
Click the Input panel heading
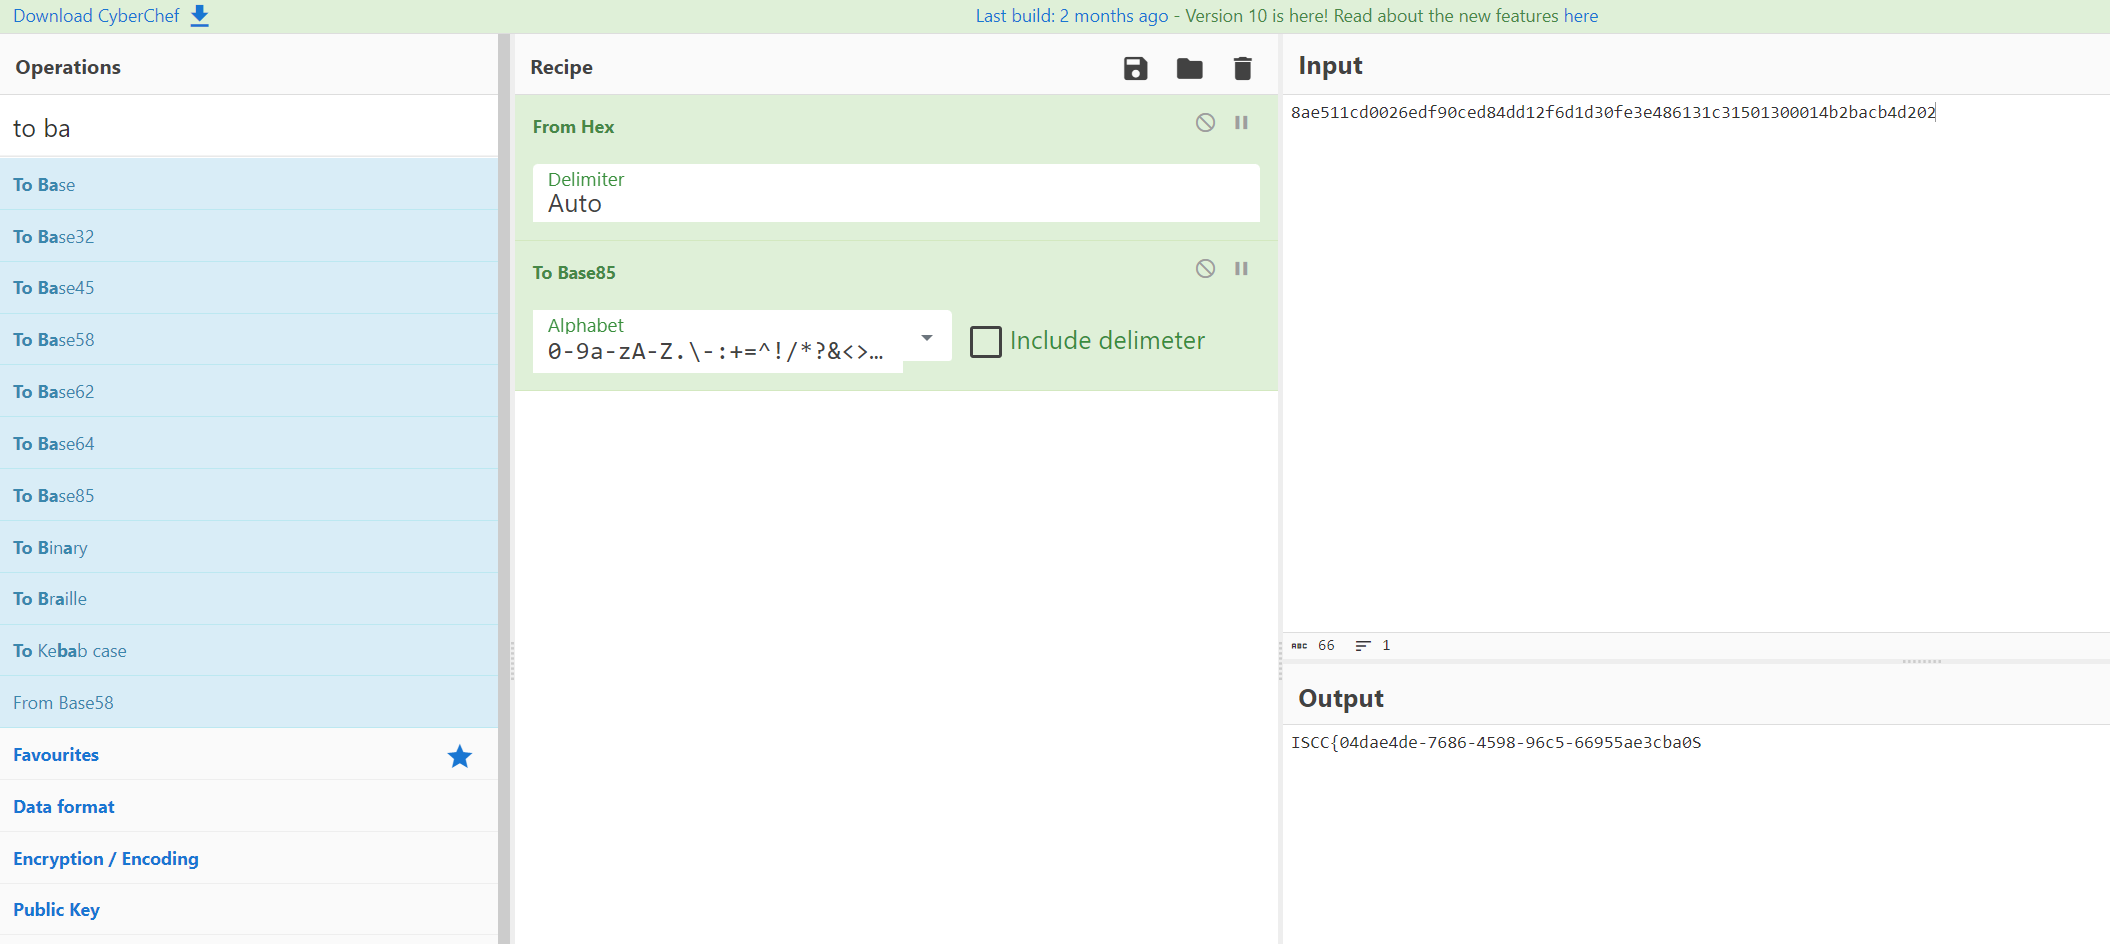[1330, 65]
